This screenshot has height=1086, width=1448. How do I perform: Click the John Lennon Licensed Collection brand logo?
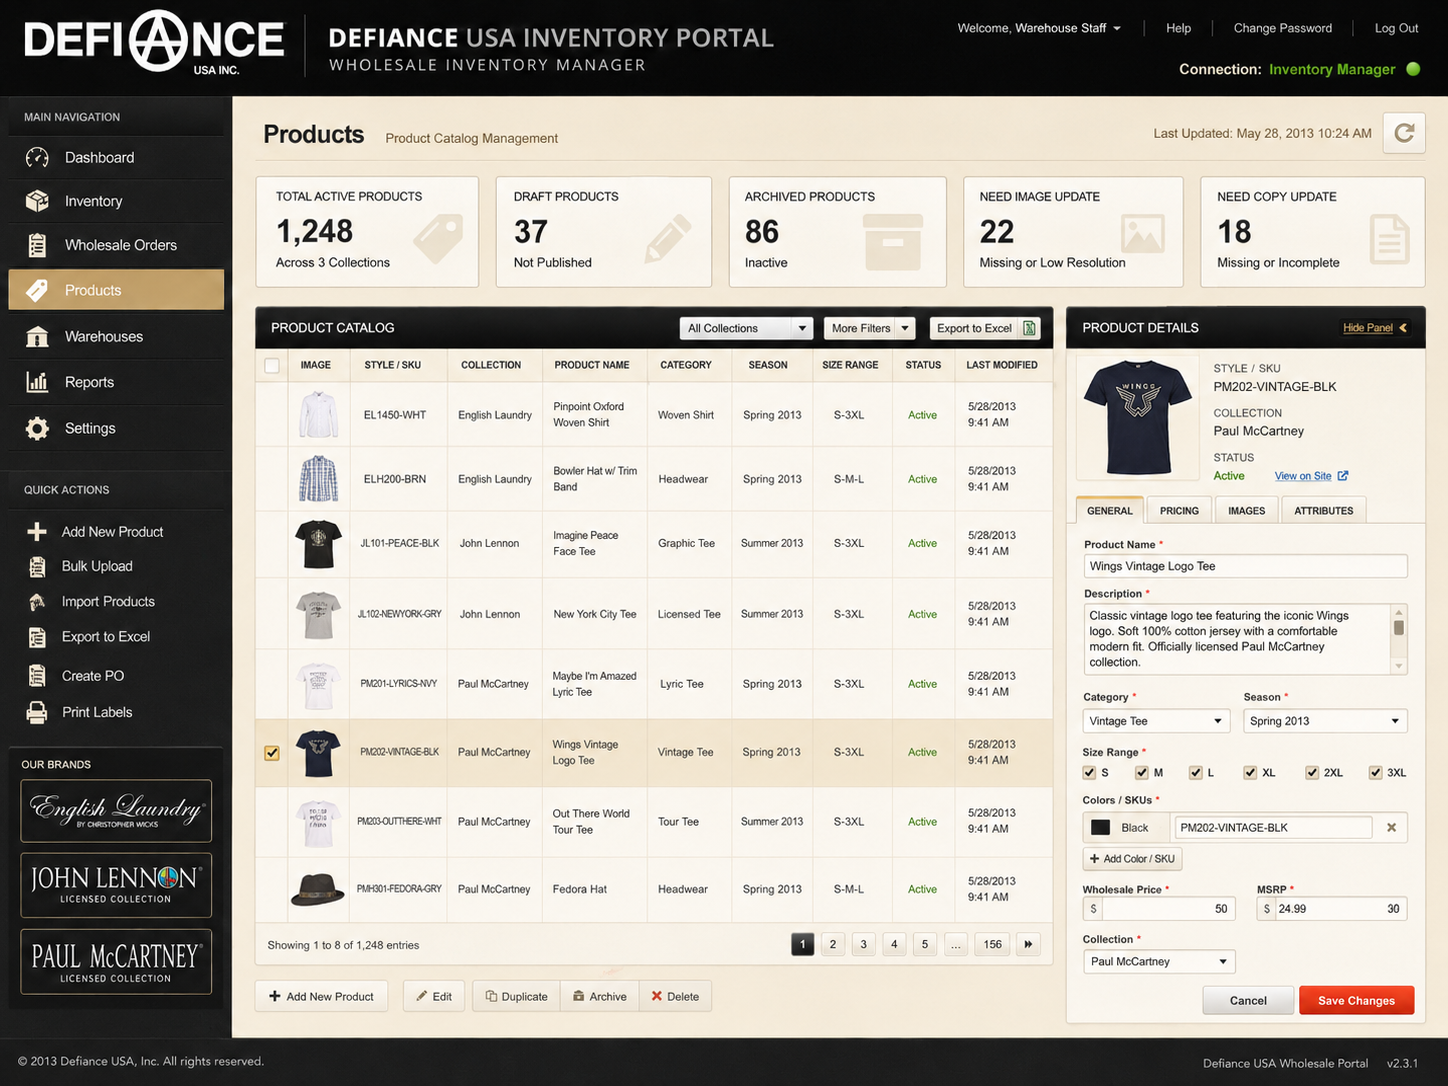click(116, 885)
